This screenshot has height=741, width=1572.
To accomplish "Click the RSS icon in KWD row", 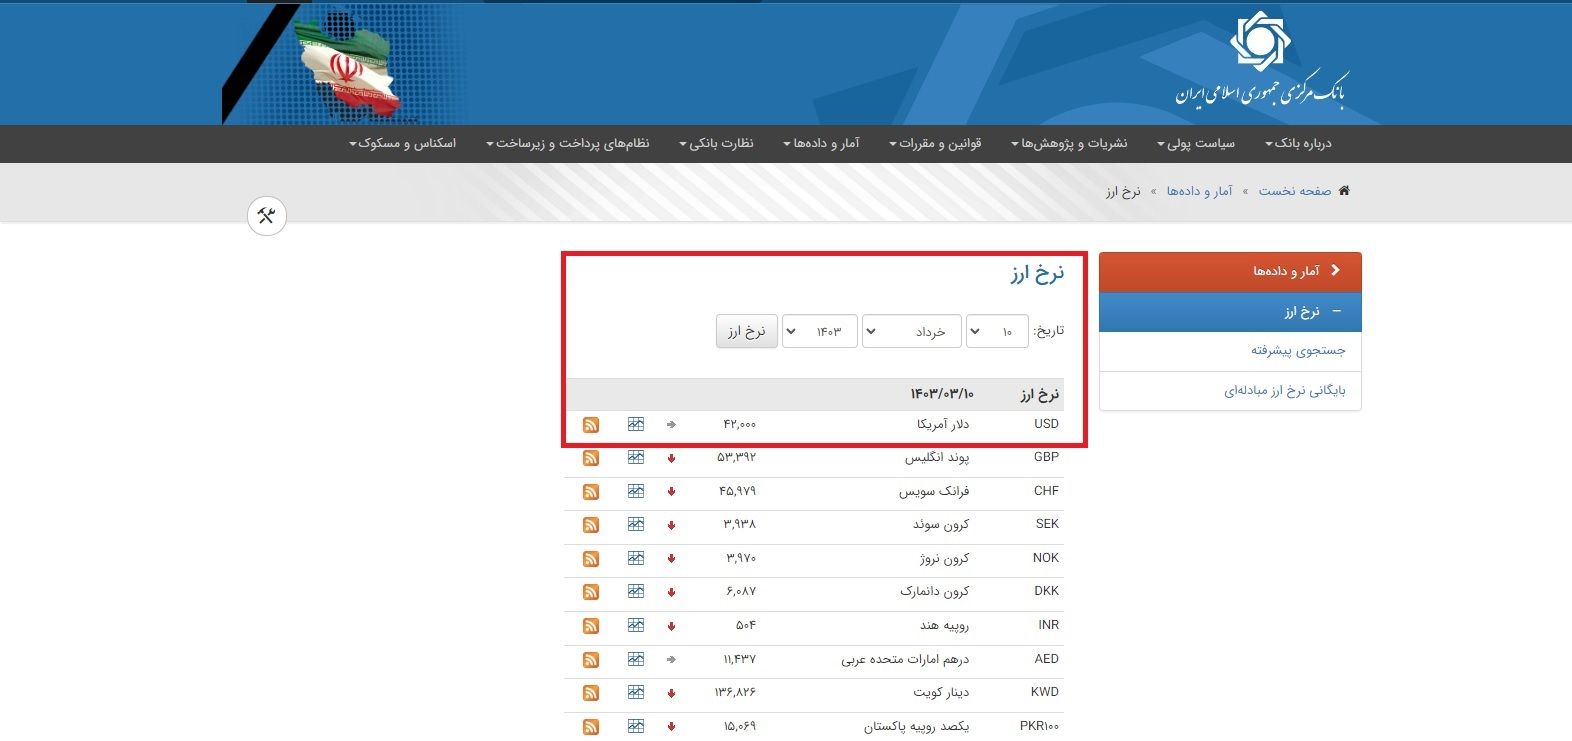I will [591, 693].
